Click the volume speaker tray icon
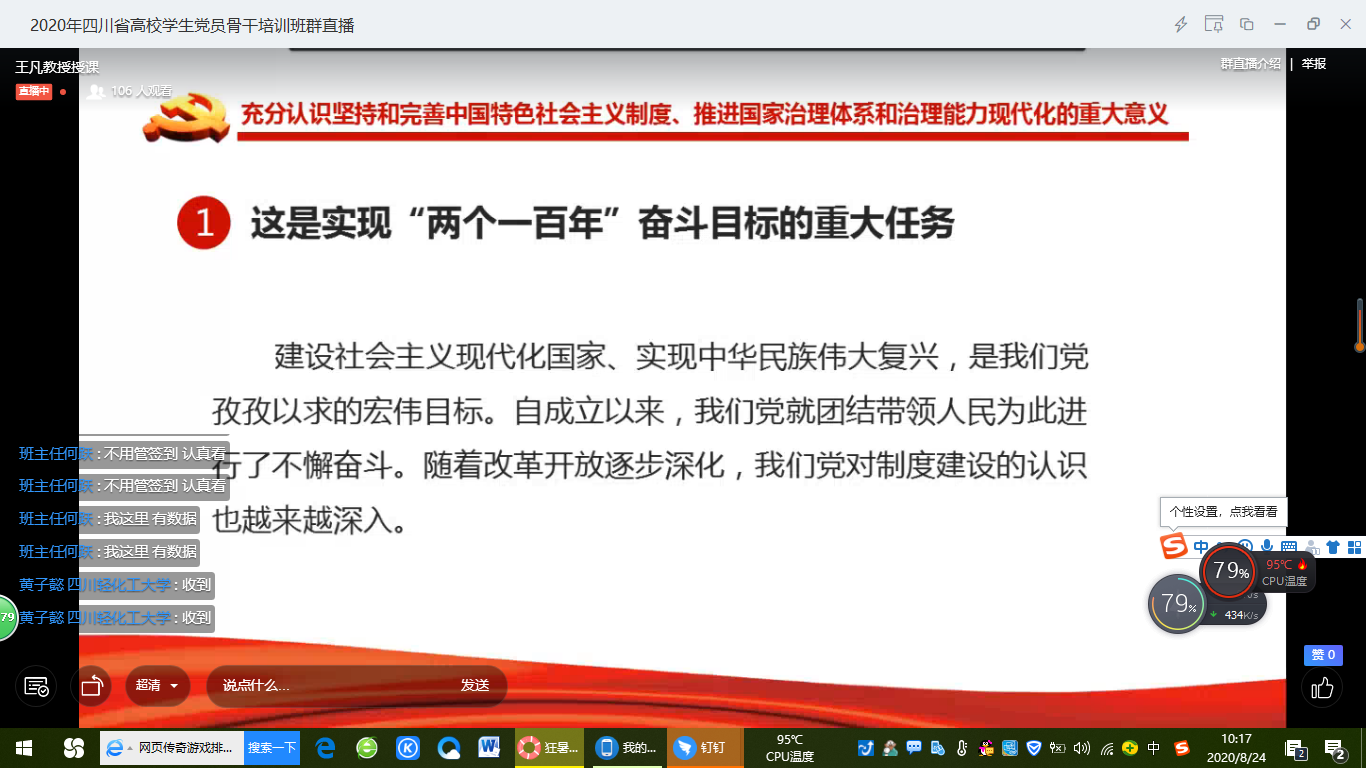Viewport: 1366px width, 768px height. click(x=1081, y=748)
